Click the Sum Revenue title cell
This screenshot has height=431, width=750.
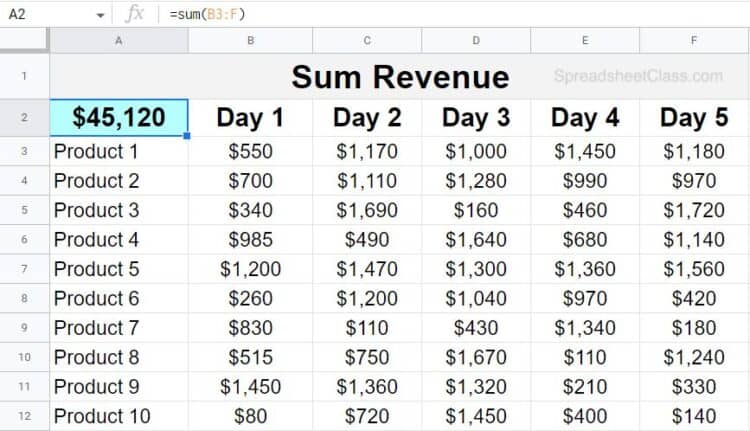(400, 76)
